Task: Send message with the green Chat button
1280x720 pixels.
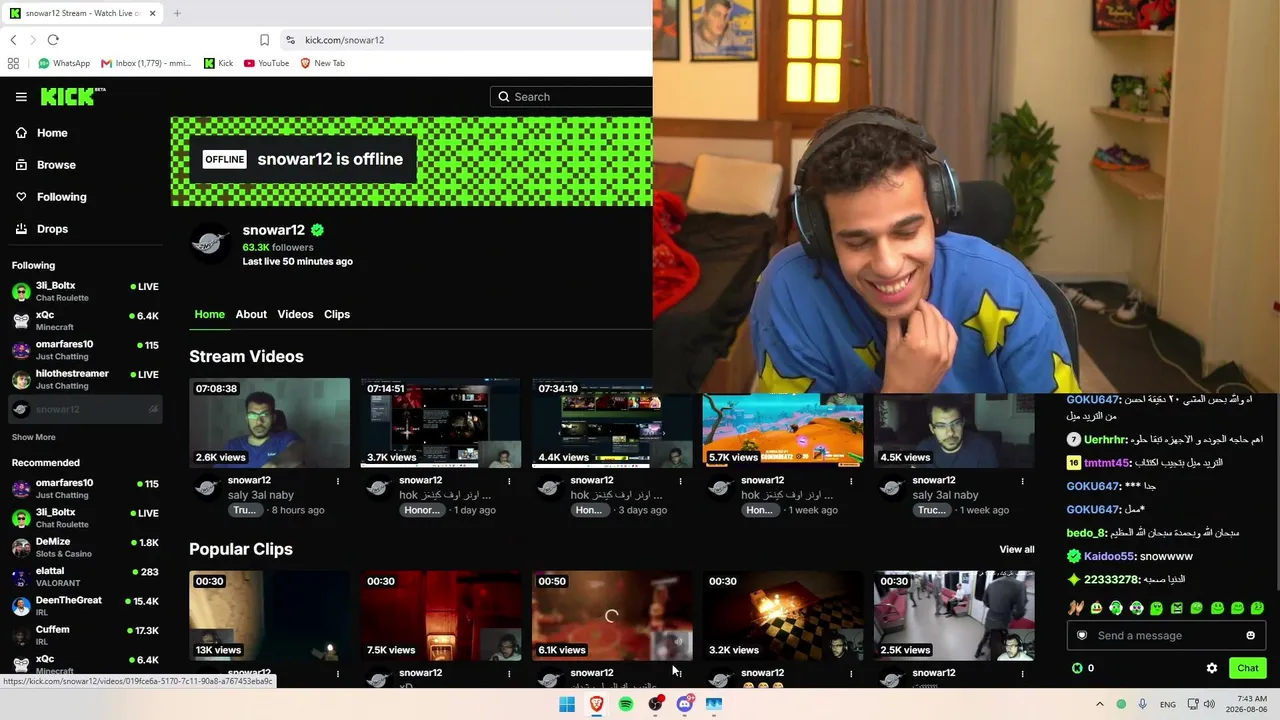Action: 1248,668
